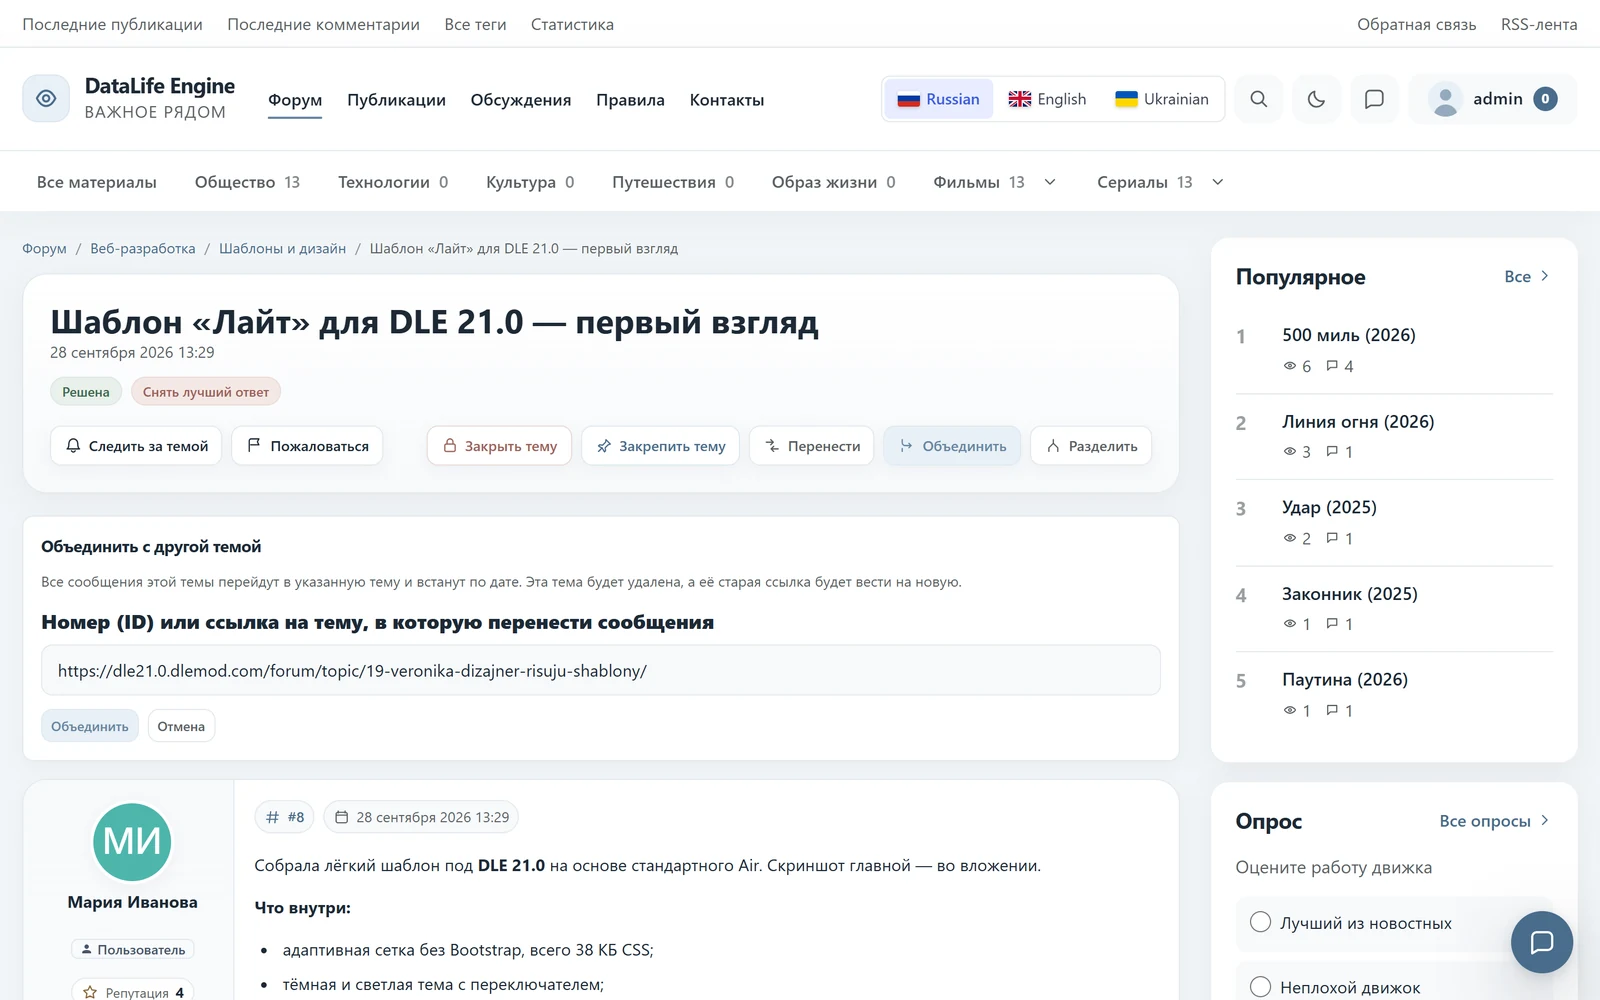
Task: Click the Закрыть тему lock button
Action: click(499, 446)
